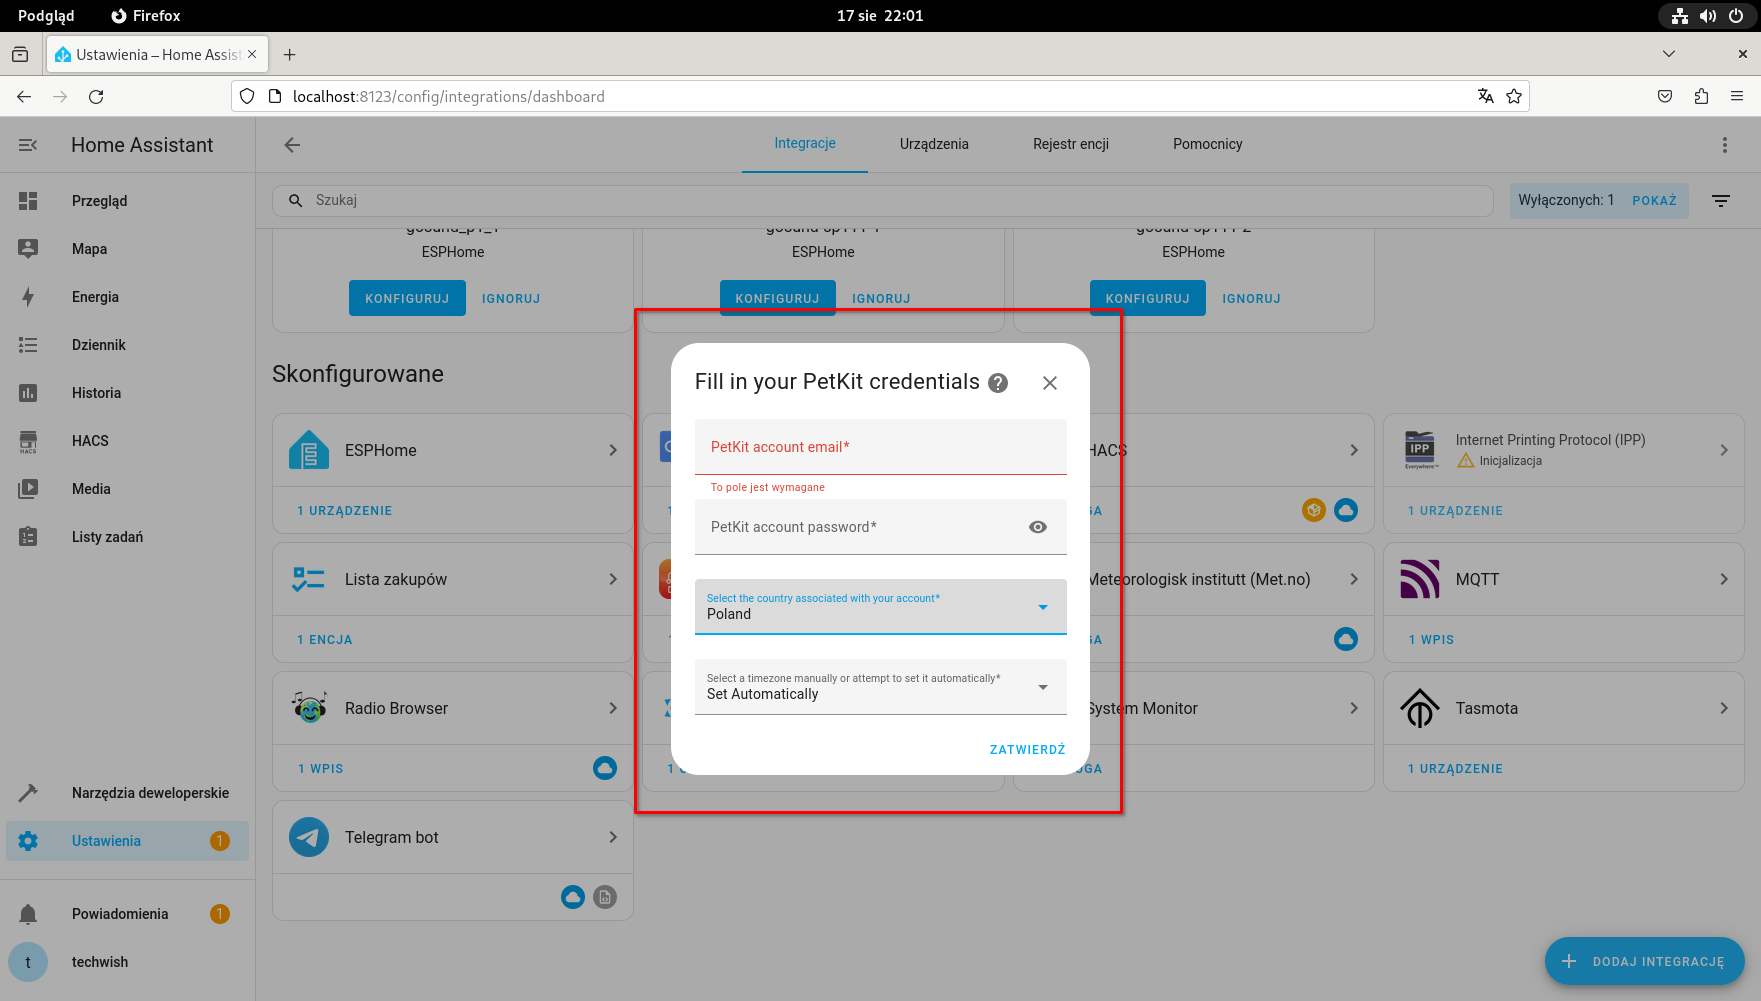
Task: Select the Ustawienia – Home Assistant browser tab
Action: [x=157, y=55]
